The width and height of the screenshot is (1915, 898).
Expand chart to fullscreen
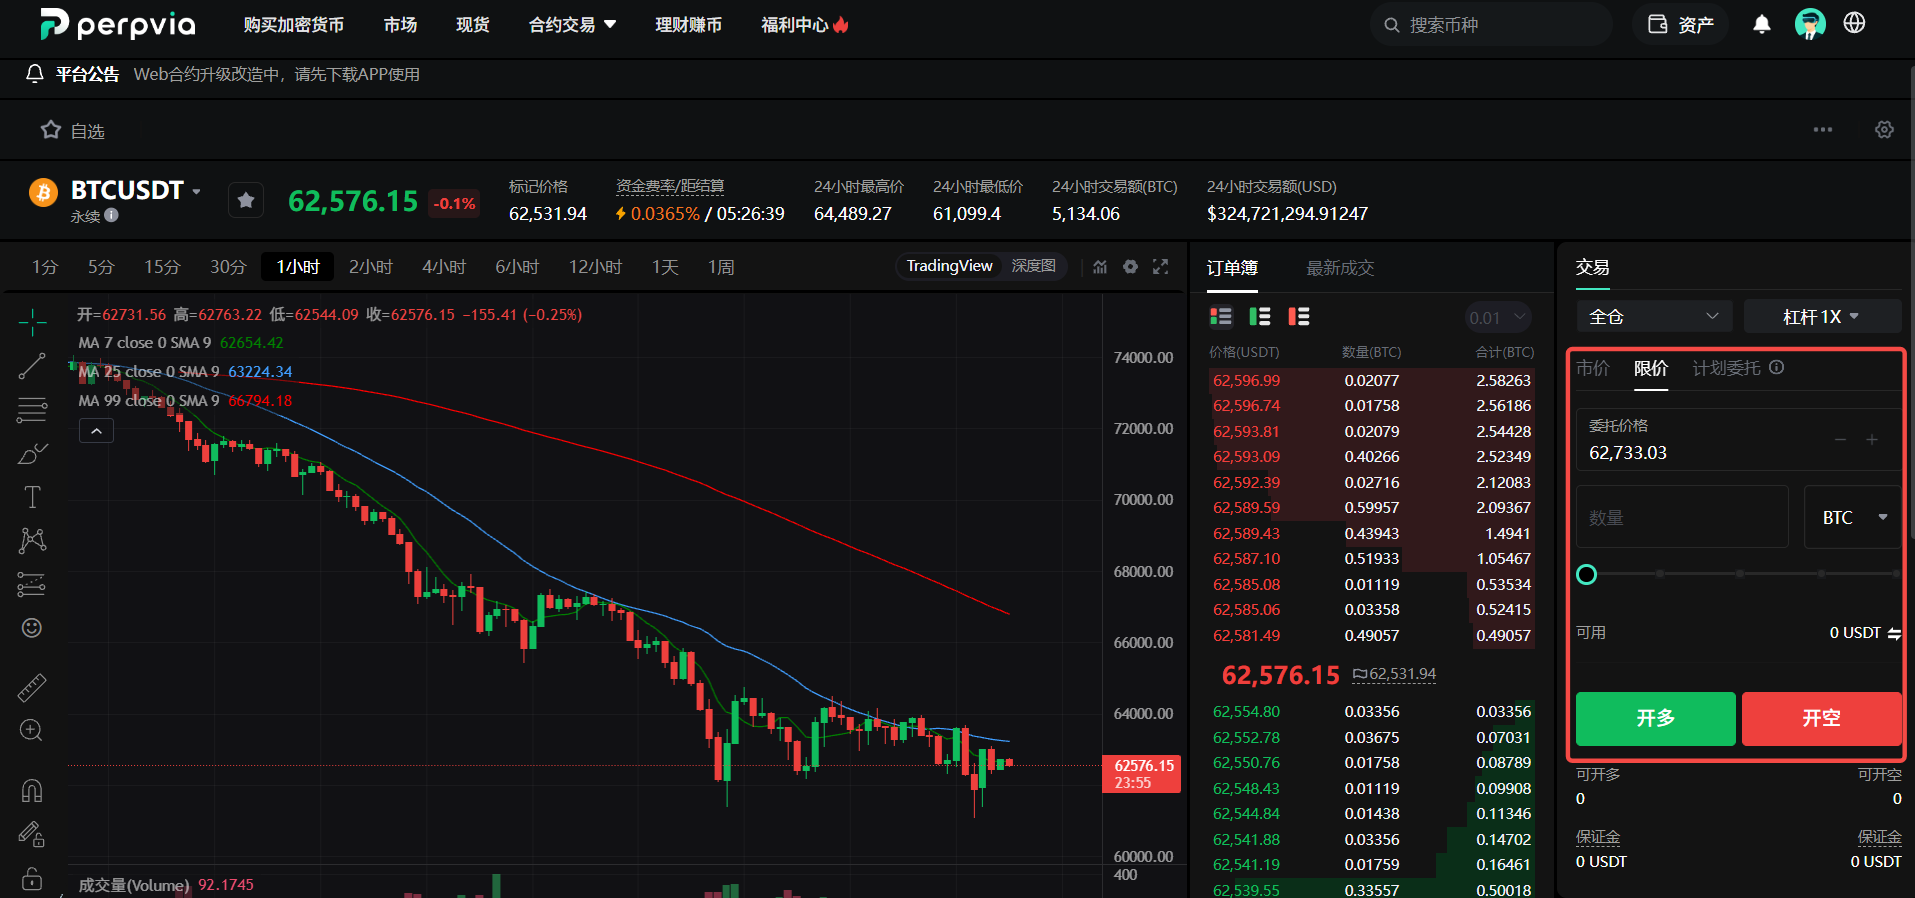[1160, 267]
